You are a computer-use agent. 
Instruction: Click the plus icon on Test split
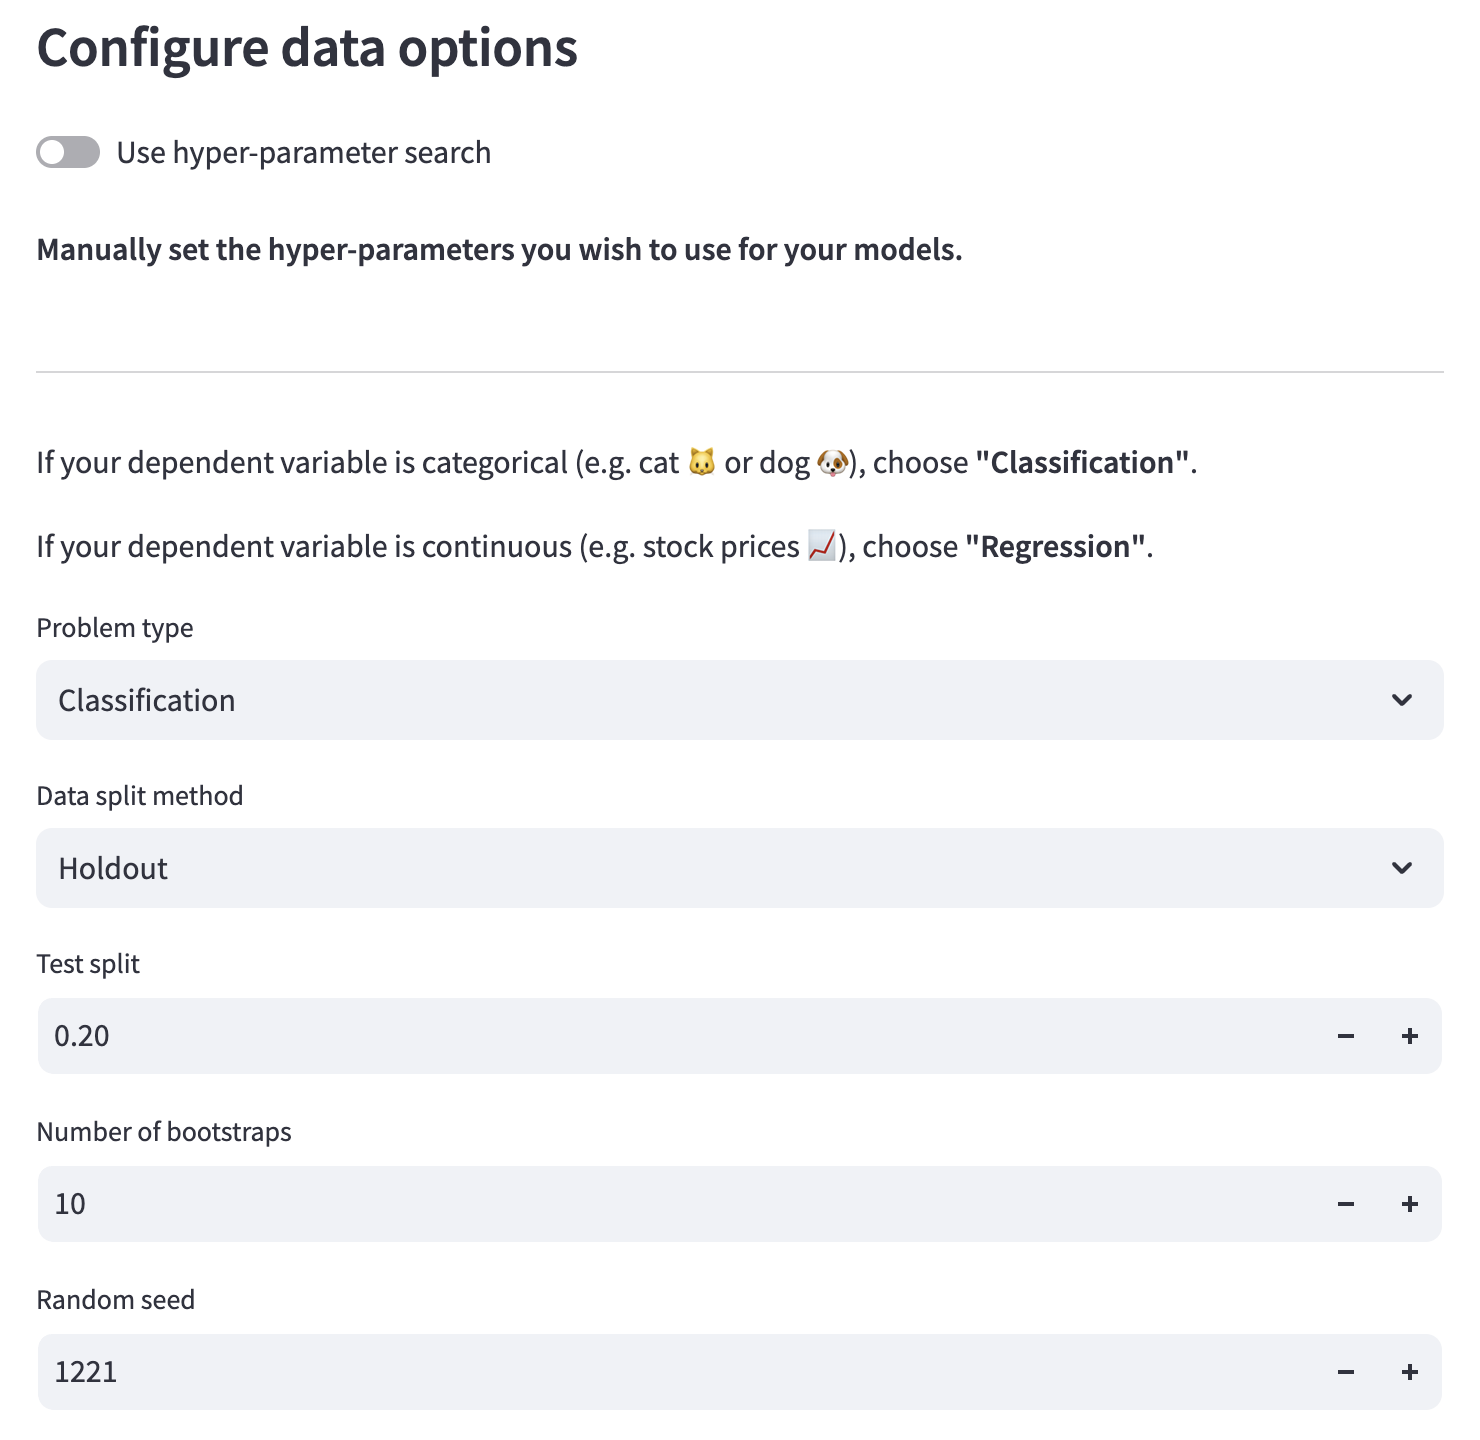pyautogui.click(x=1409, y=1036)
